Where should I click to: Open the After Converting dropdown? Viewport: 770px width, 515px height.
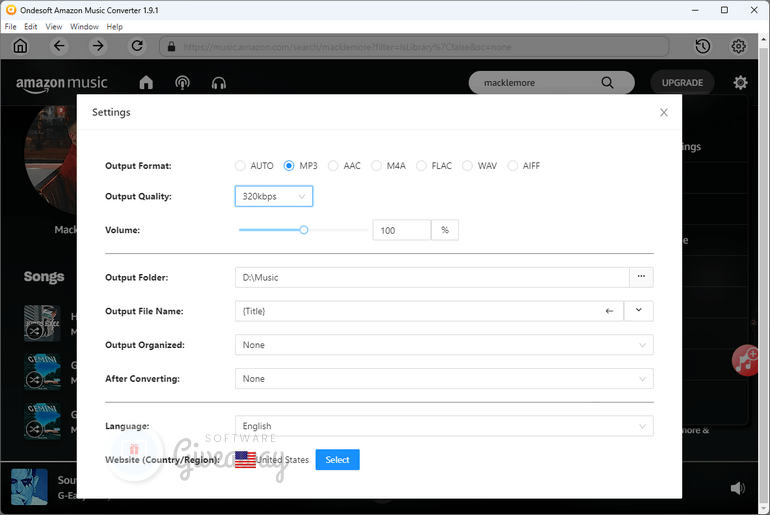click(444, 379)
